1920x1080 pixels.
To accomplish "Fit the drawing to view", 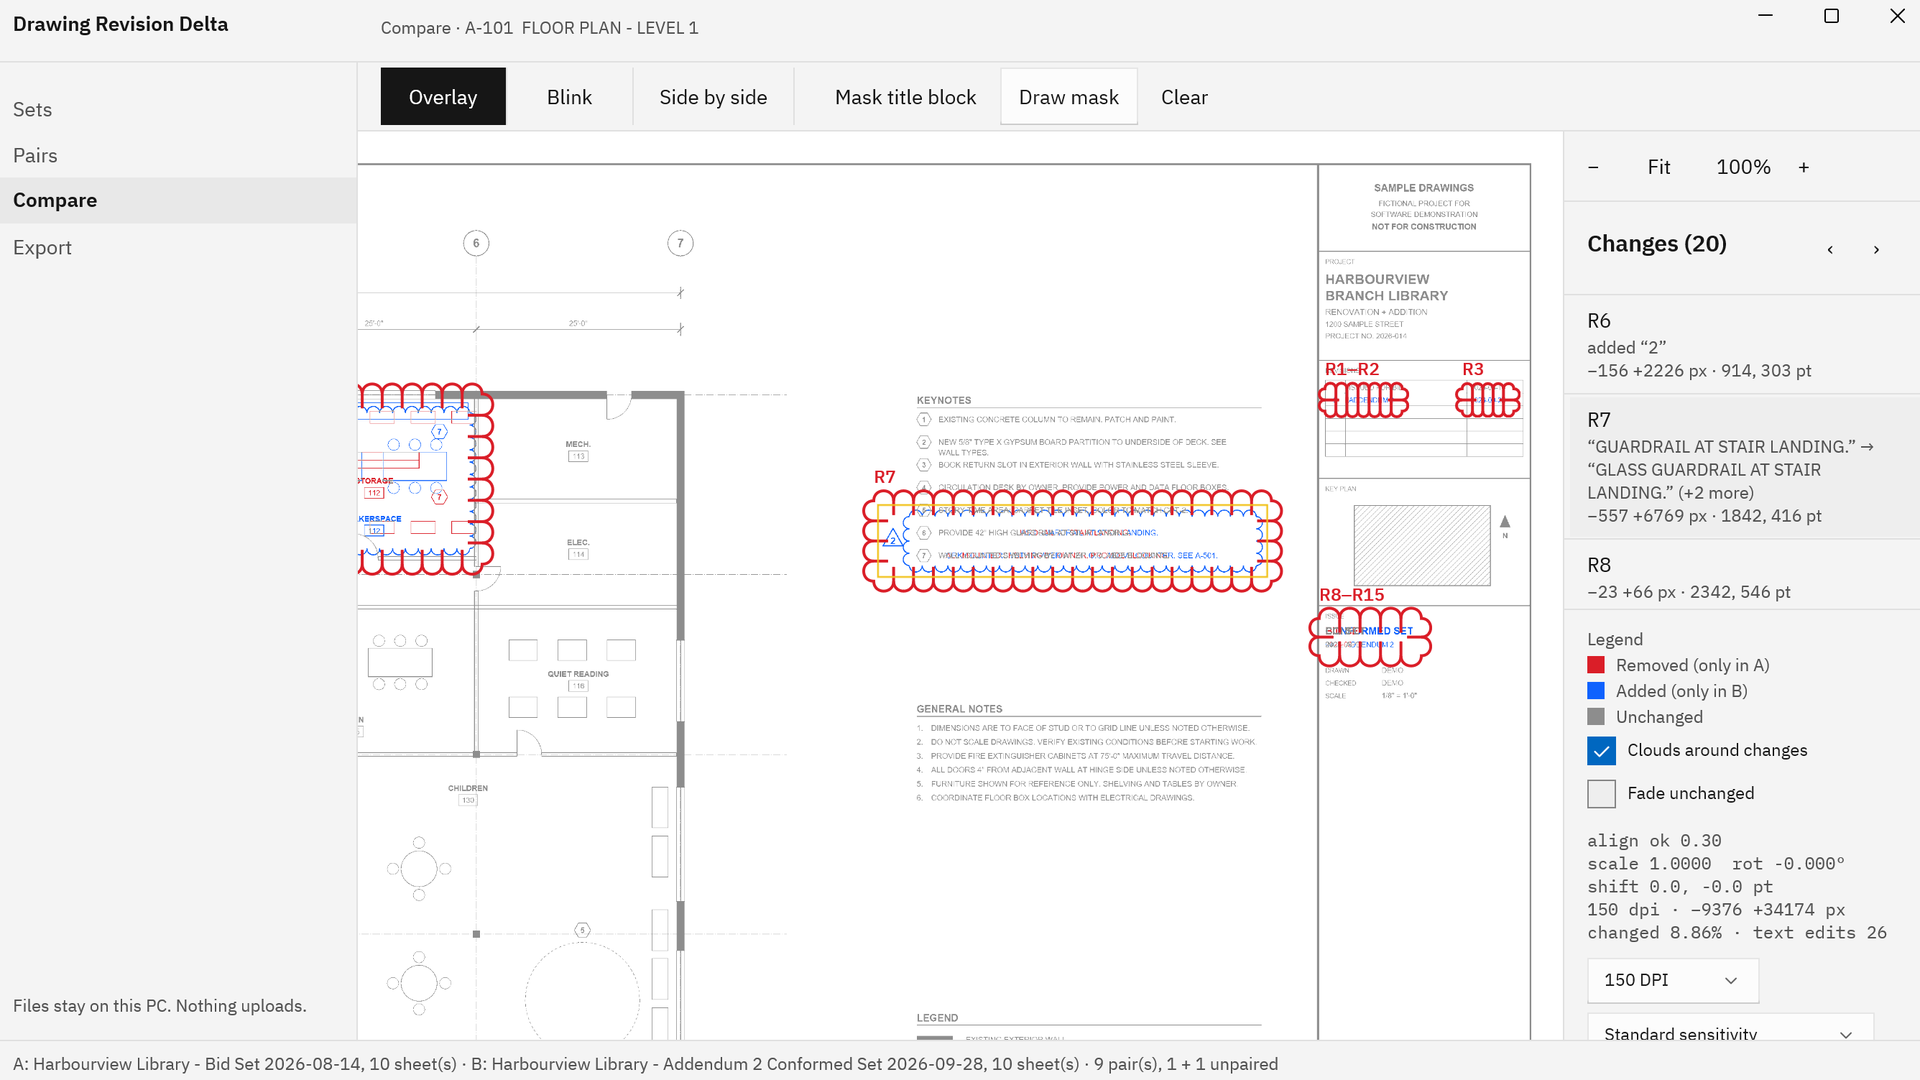I will tap(1659, 167).
